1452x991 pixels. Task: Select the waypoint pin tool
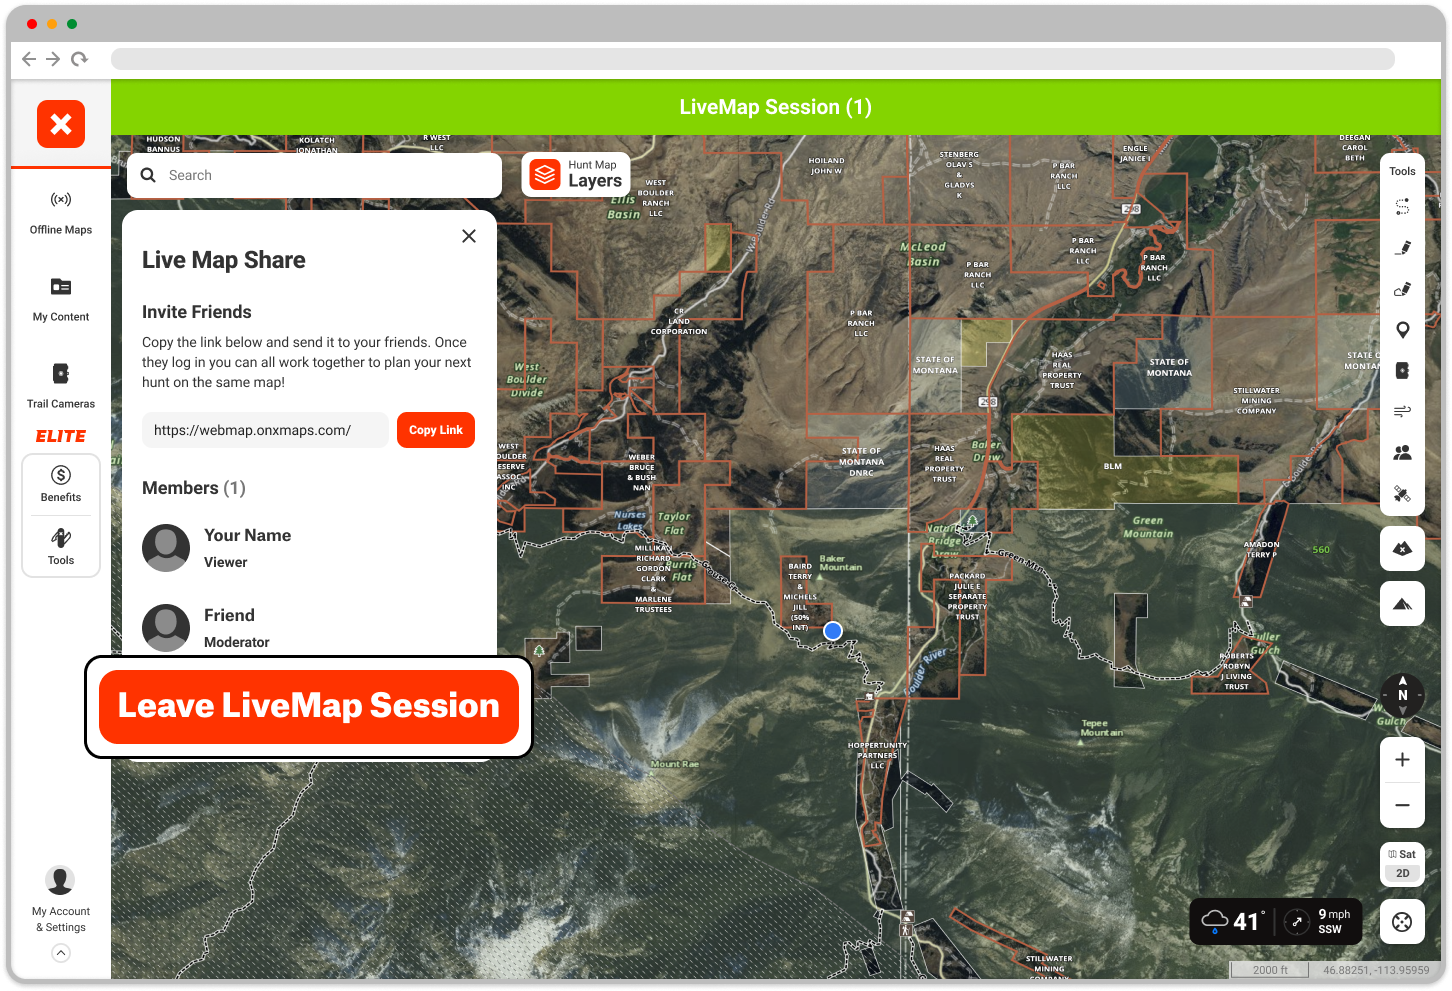pos(1402,330)
